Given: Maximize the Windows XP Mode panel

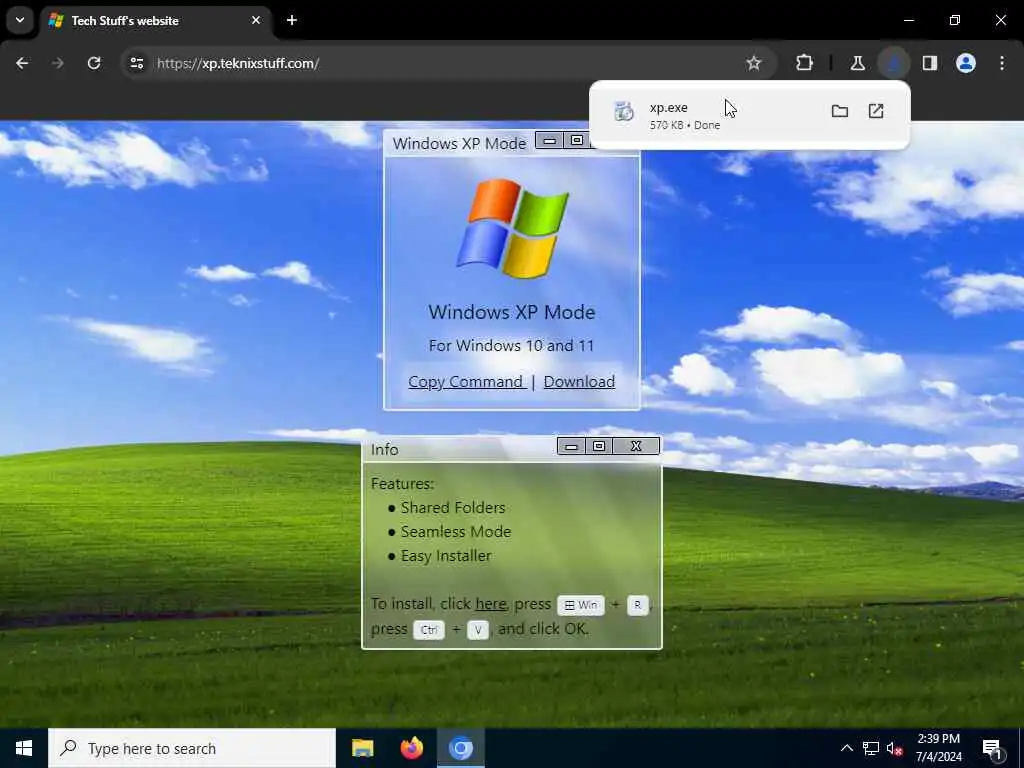Looking at the screenshot, I should click(x=577, y=140).
